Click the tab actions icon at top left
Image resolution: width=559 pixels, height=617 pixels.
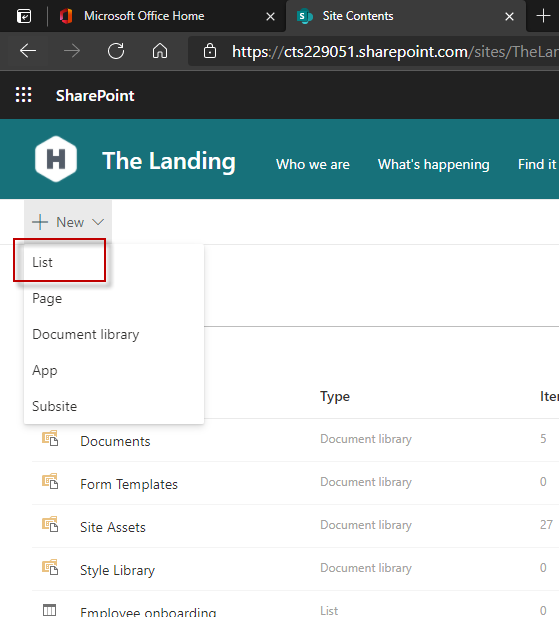[24, 16]
